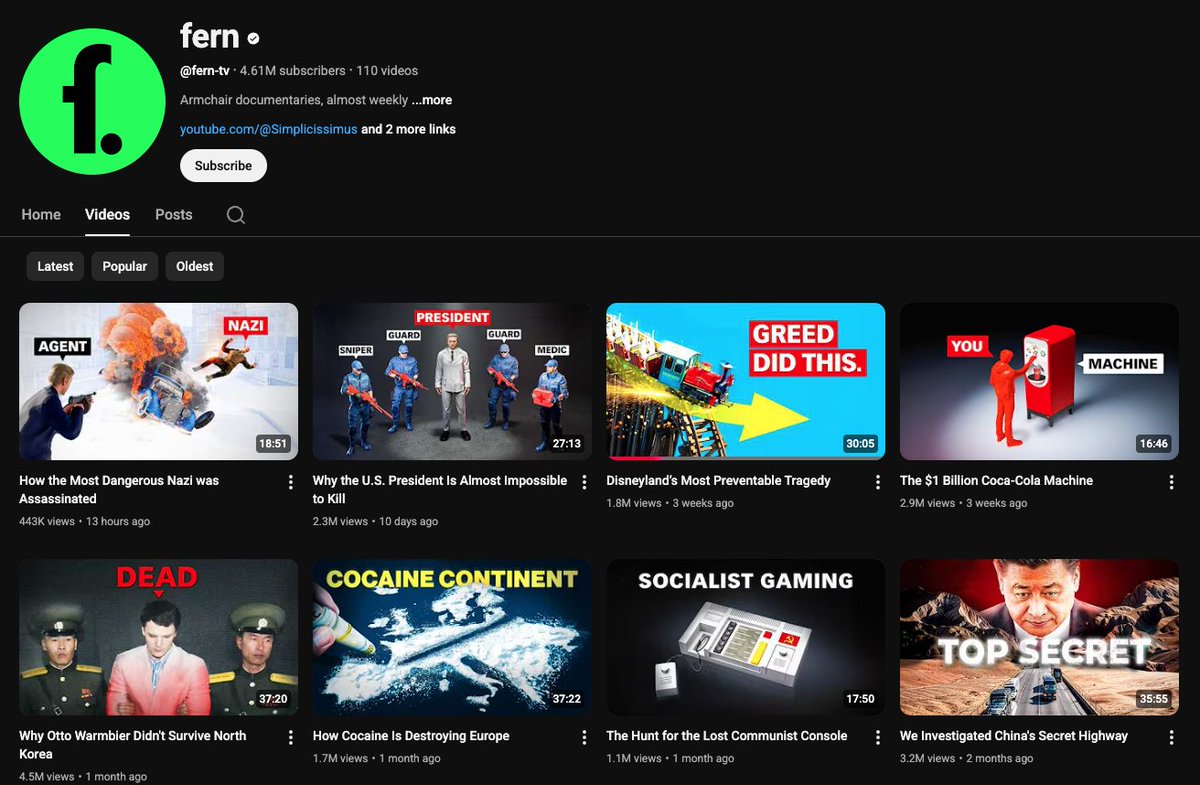Click the 37:20 duration badge
This screenshot has width=1200, height=785.
click(273, 700)
